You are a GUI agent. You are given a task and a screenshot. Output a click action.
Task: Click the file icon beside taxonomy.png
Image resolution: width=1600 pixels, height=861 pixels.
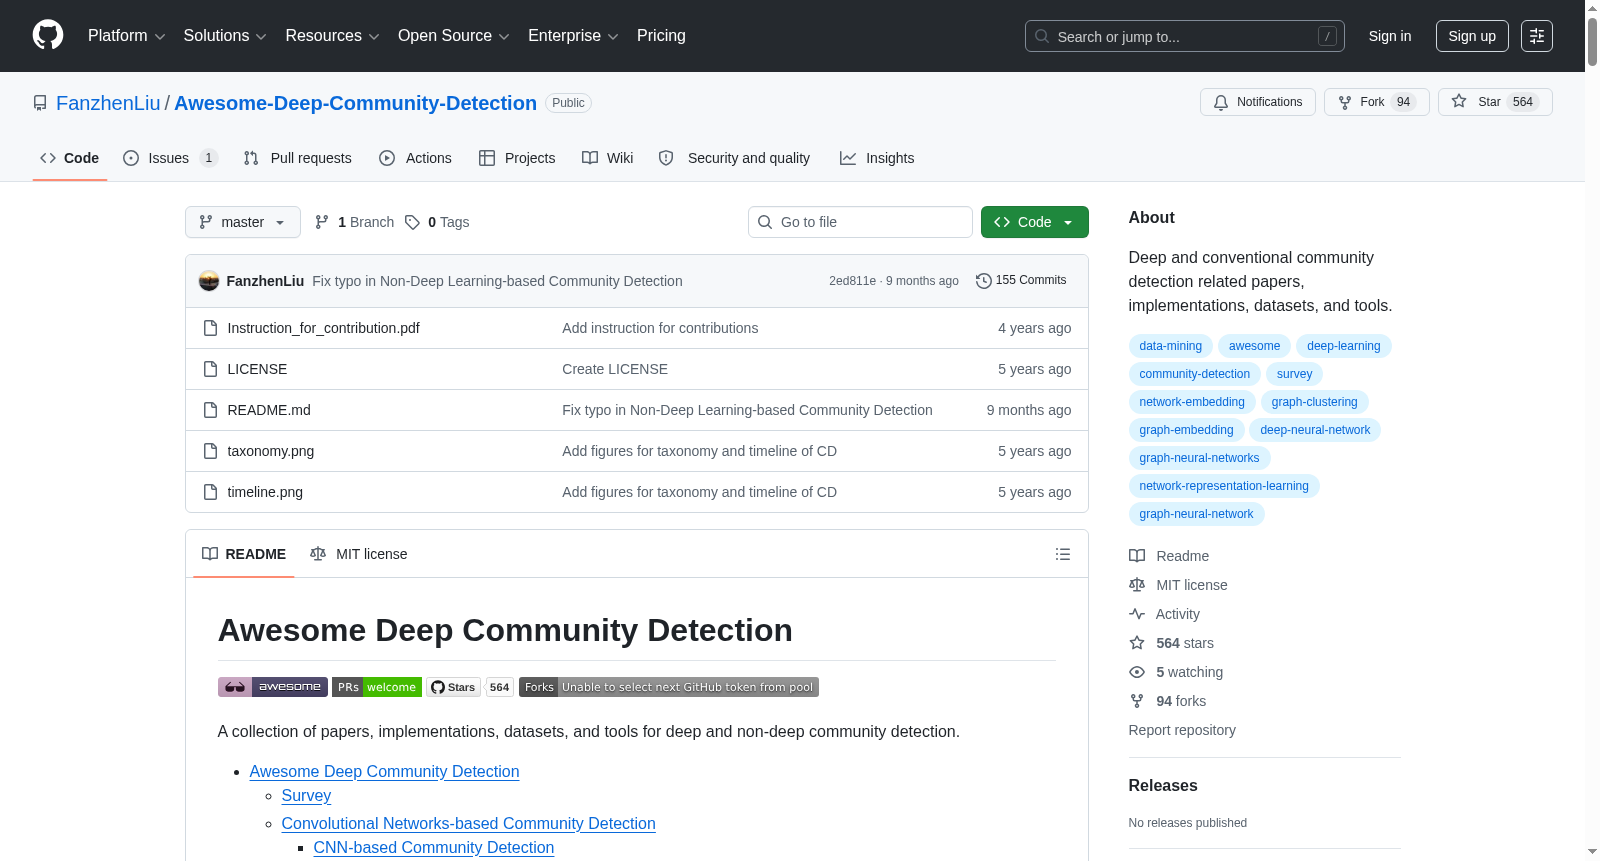(x=210, y=451)
